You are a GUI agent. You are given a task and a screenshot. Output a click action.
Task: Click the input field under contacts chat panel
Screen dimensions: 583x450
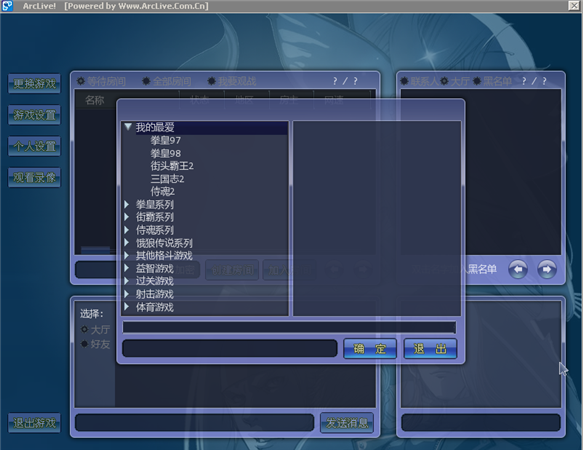tap(481, 423)
